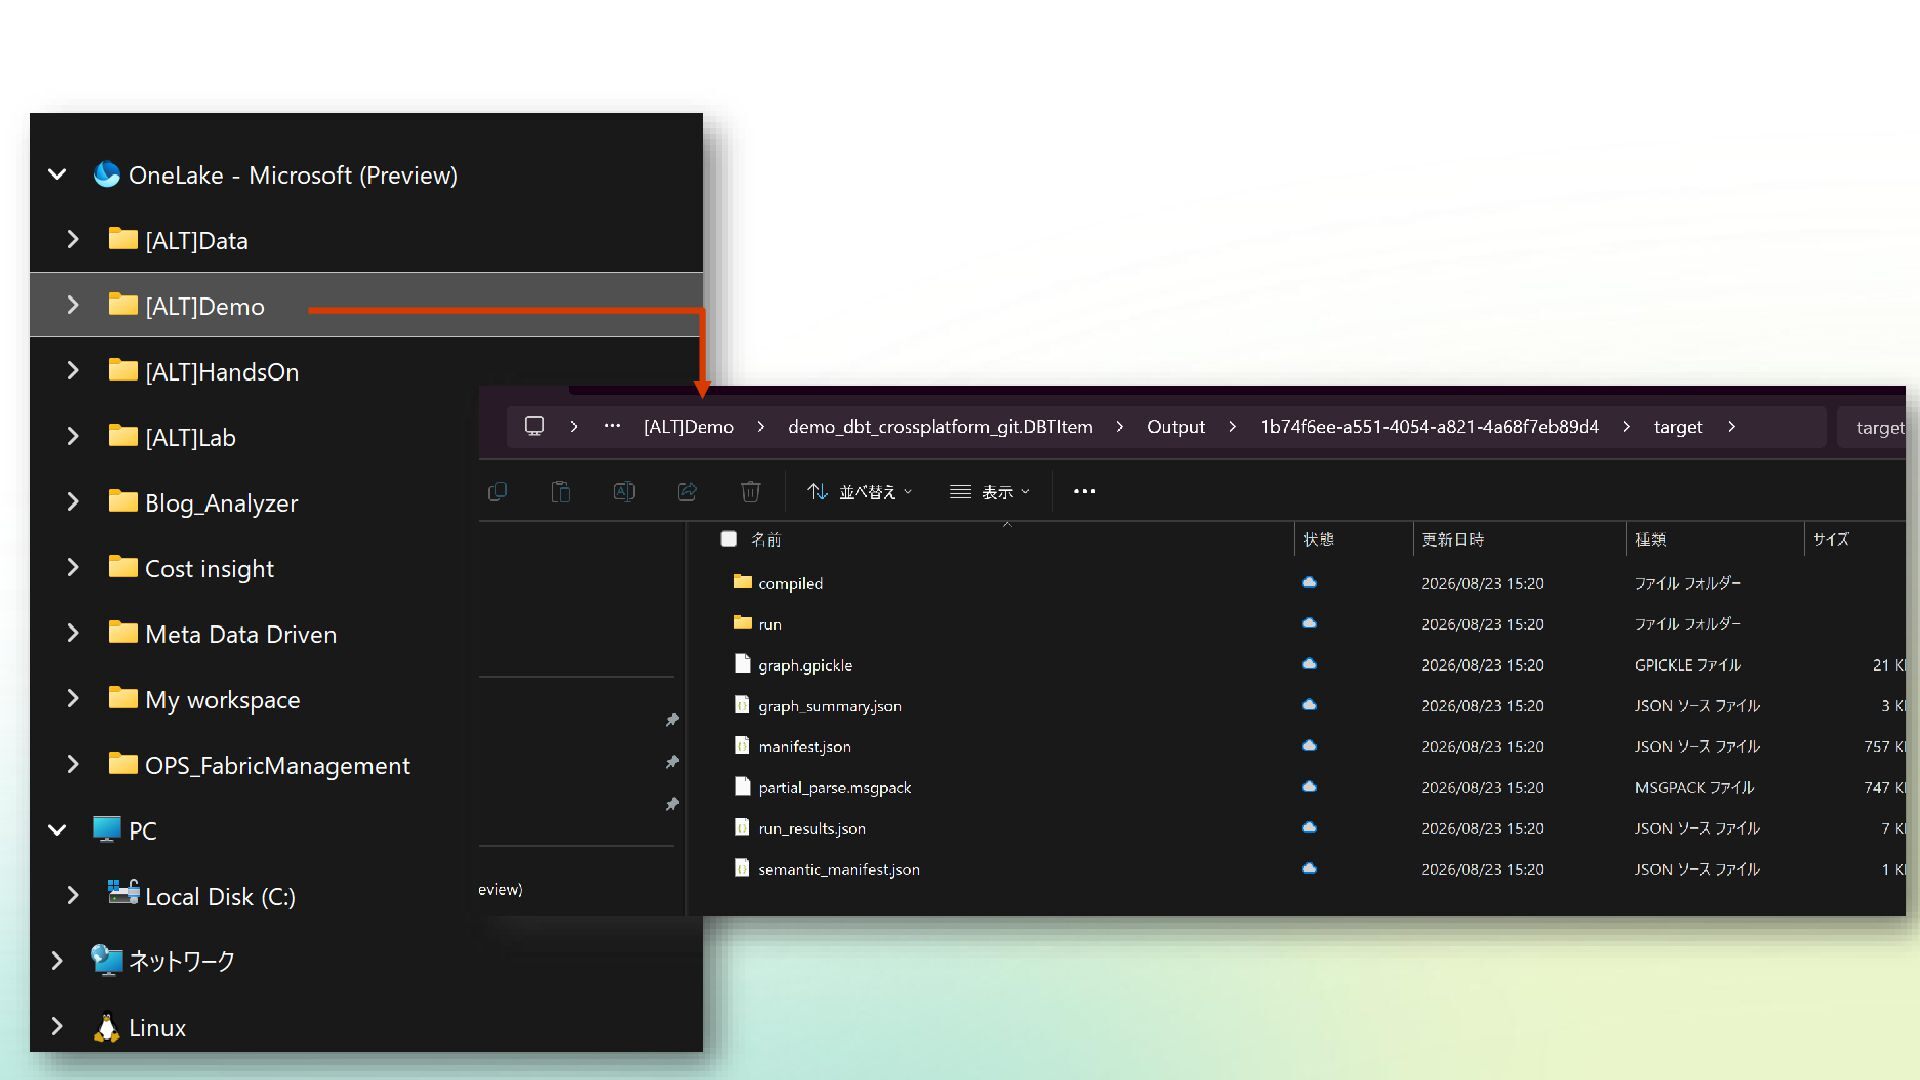Viewport: 1920px width, 1080px height.
Task: Select the Meta Data Driven tree item
Action: [255, 634]
